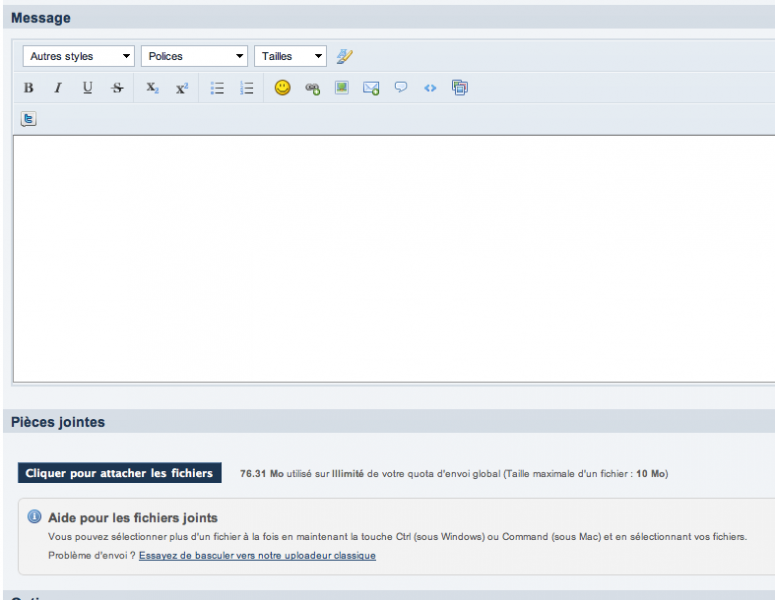Click the Problème d'envoi ? text
Viewport: 775px width, 600px height.
[91, 556]
